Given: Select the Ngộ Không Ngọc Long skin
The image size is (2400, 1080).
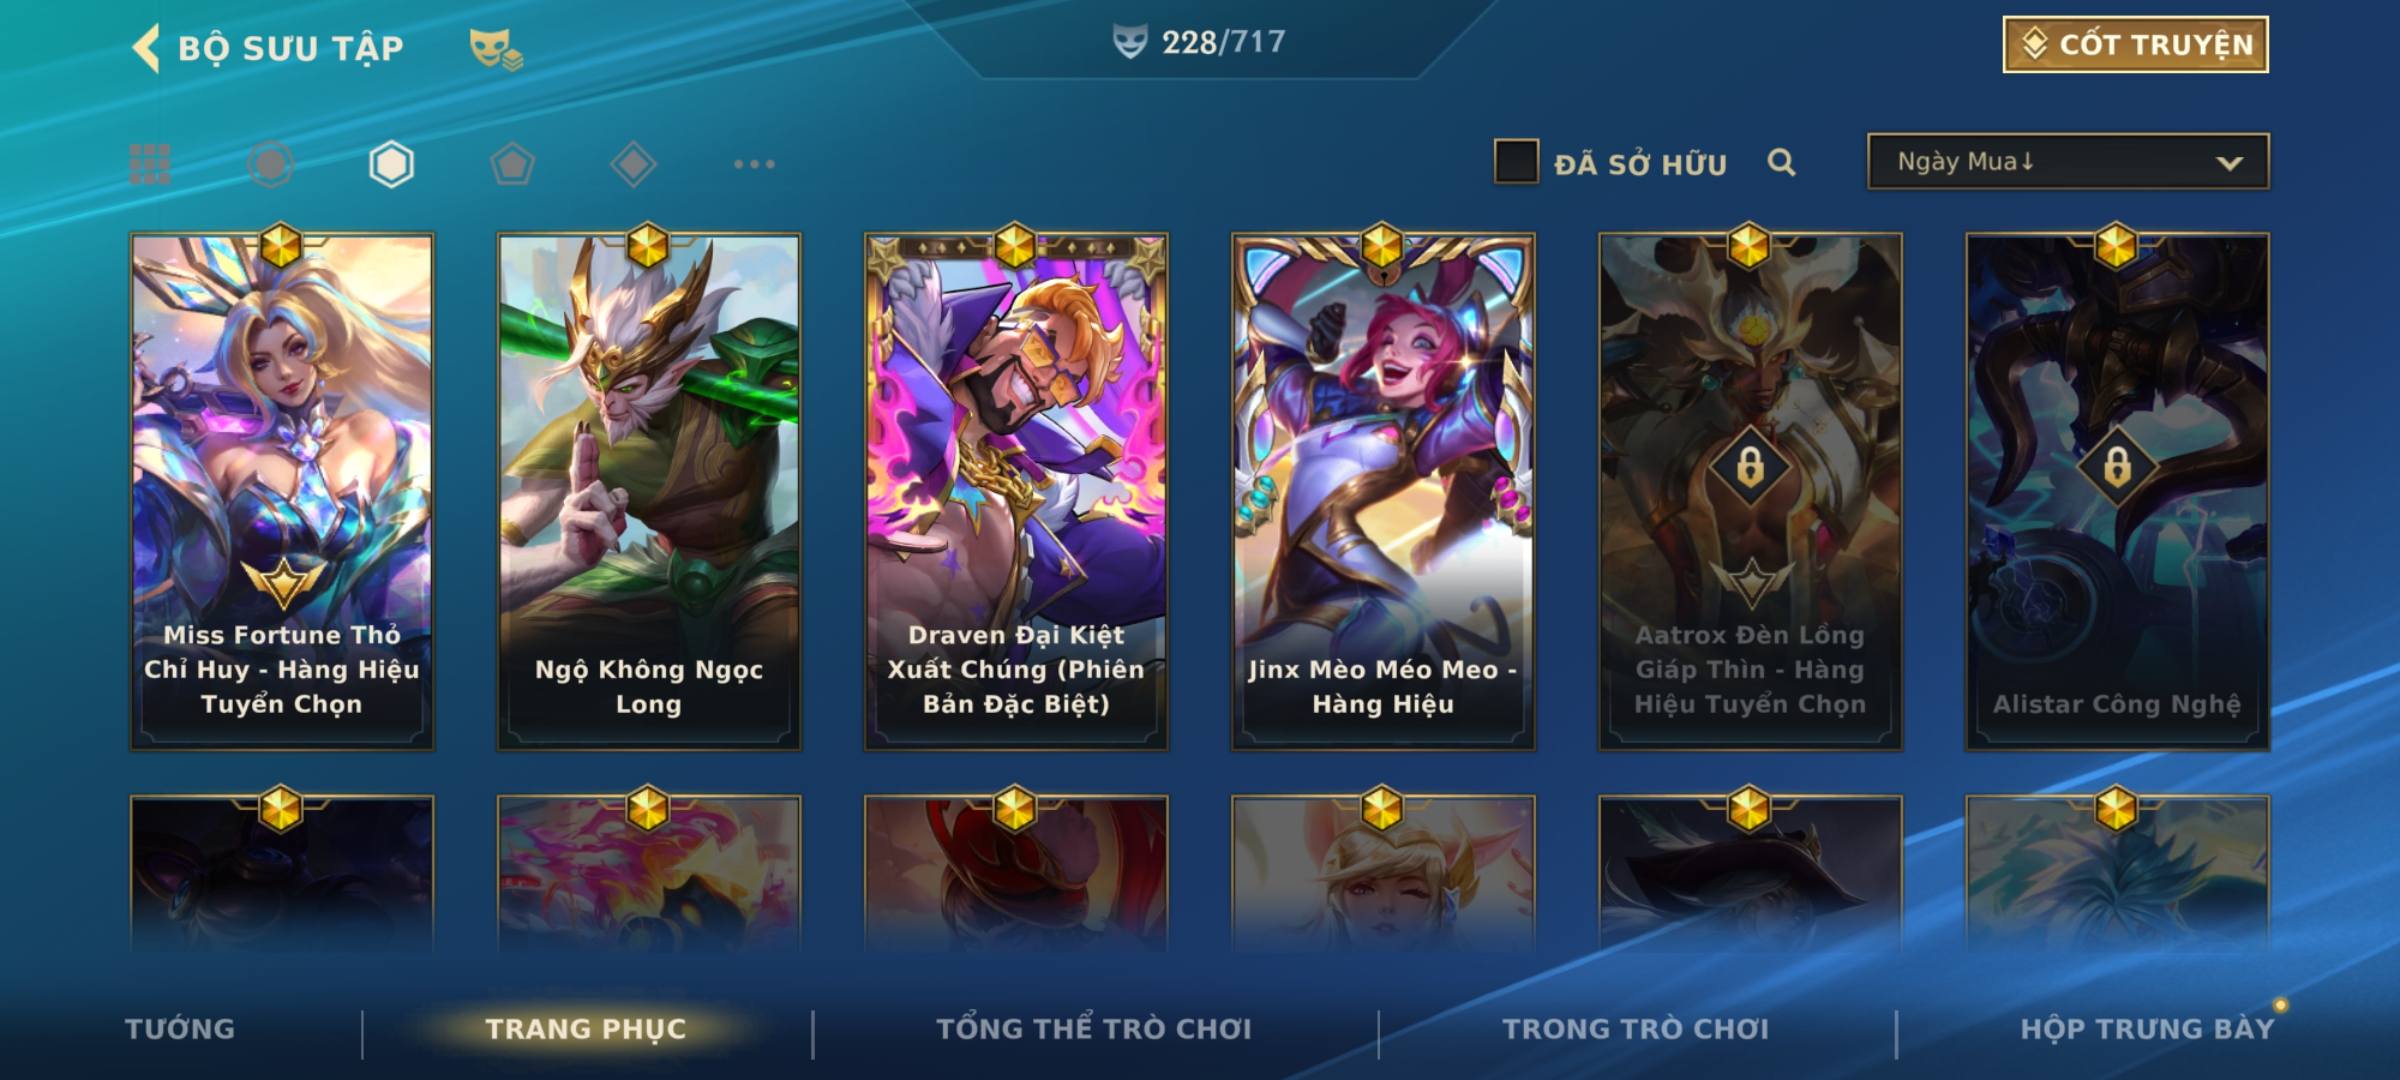Looking at the screenshot, I should click(649, 492).
